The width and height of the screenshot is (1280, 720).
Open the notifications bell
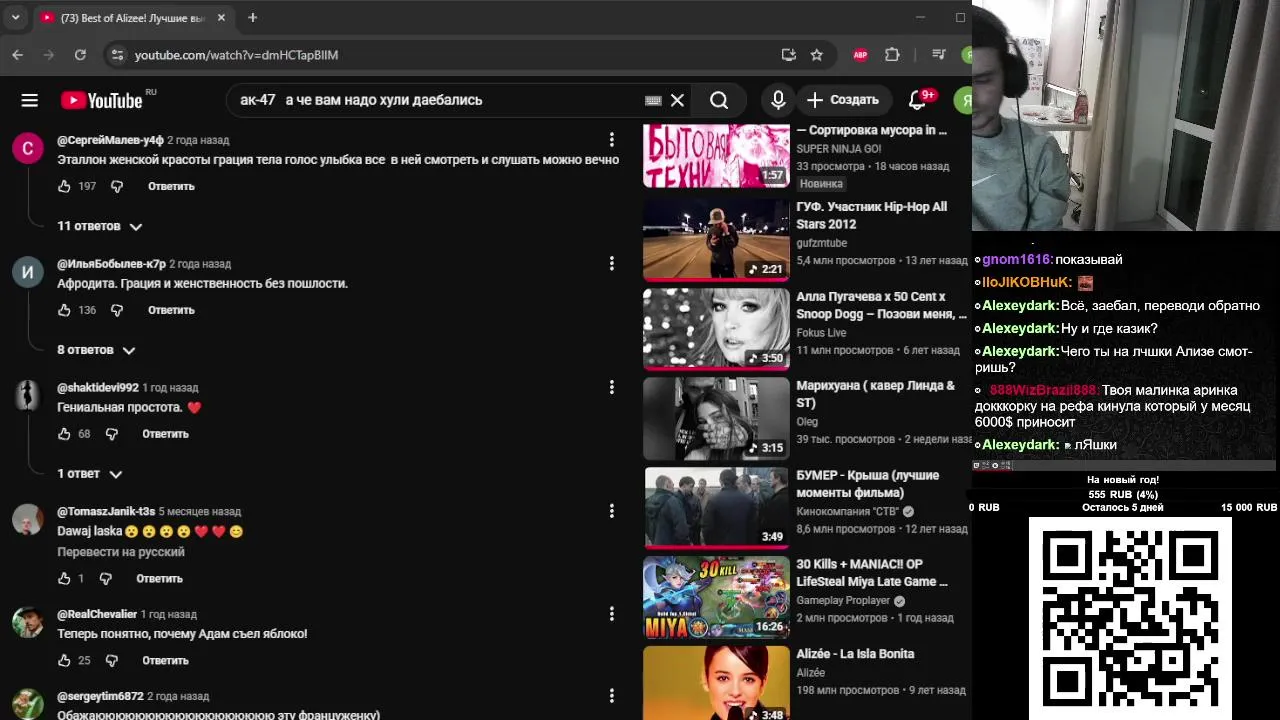pos(917,100)
